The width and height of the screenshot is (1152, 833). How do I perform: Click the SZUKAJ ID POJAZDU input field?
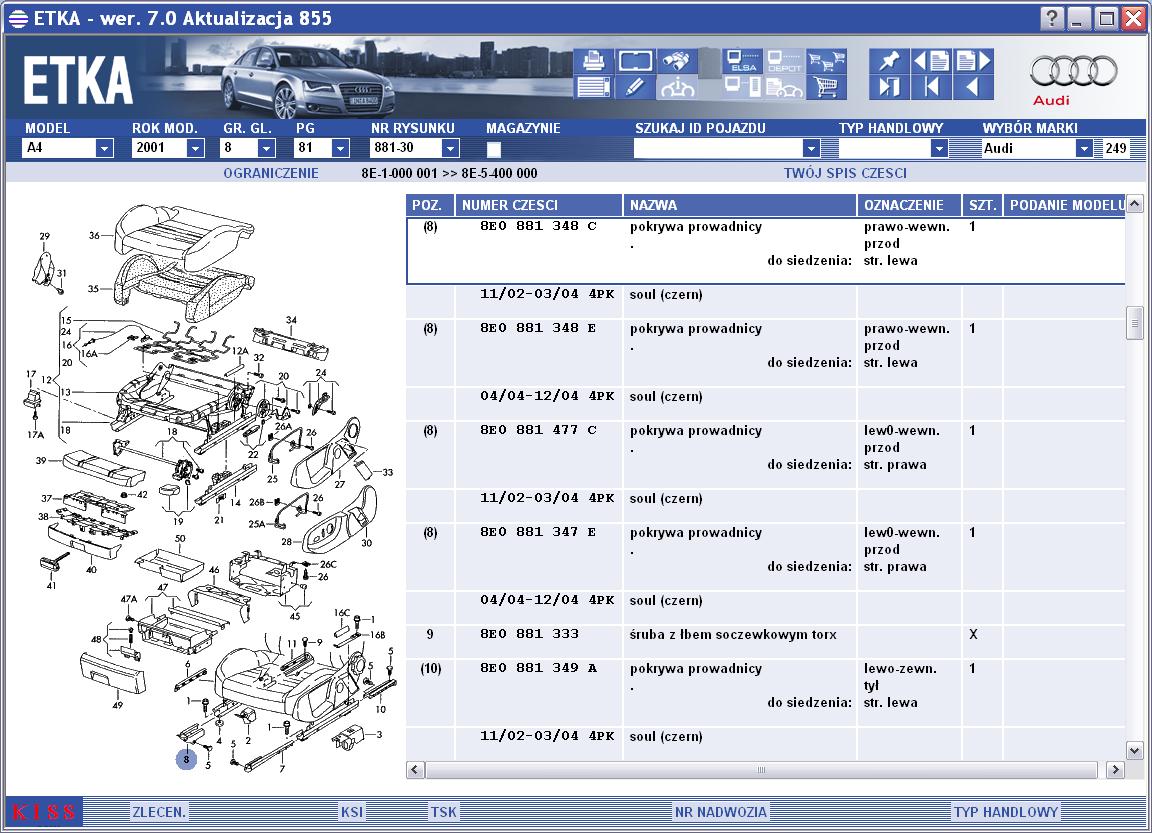click(718, 148)
